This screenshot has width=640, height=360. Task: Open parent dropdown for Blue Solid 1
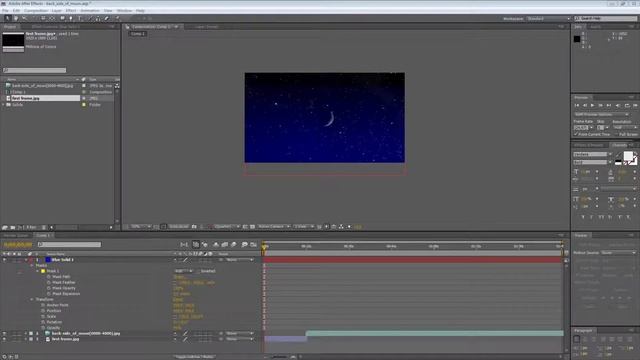239,260
